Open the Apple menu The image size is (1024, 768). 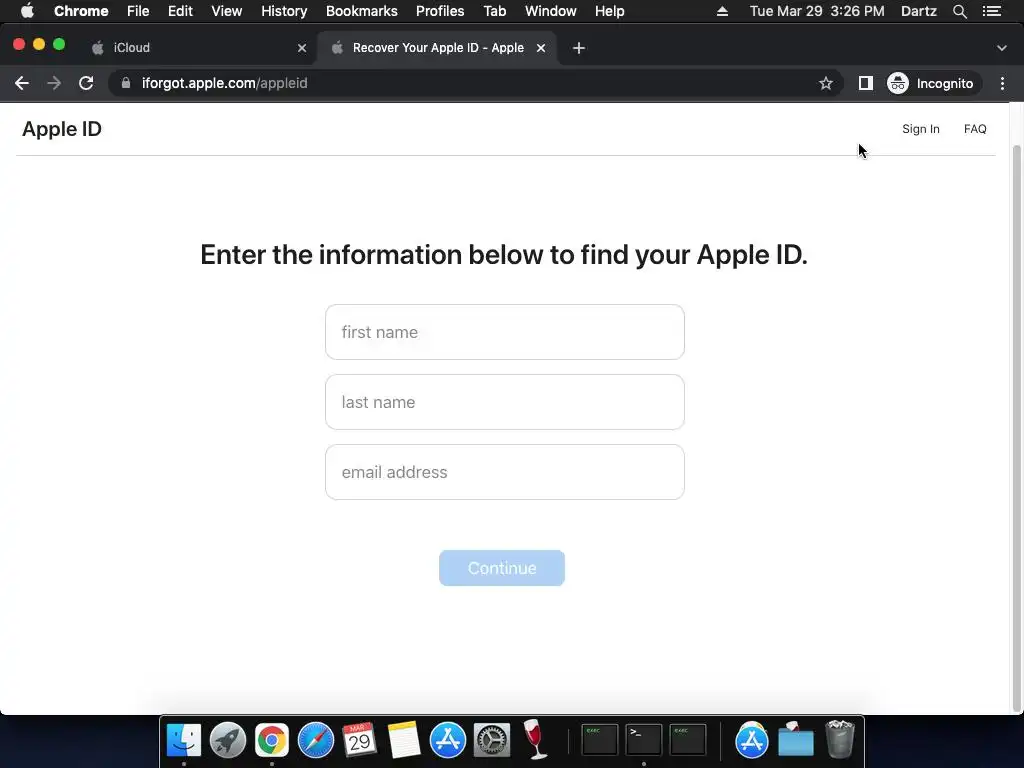click(27, 11)
